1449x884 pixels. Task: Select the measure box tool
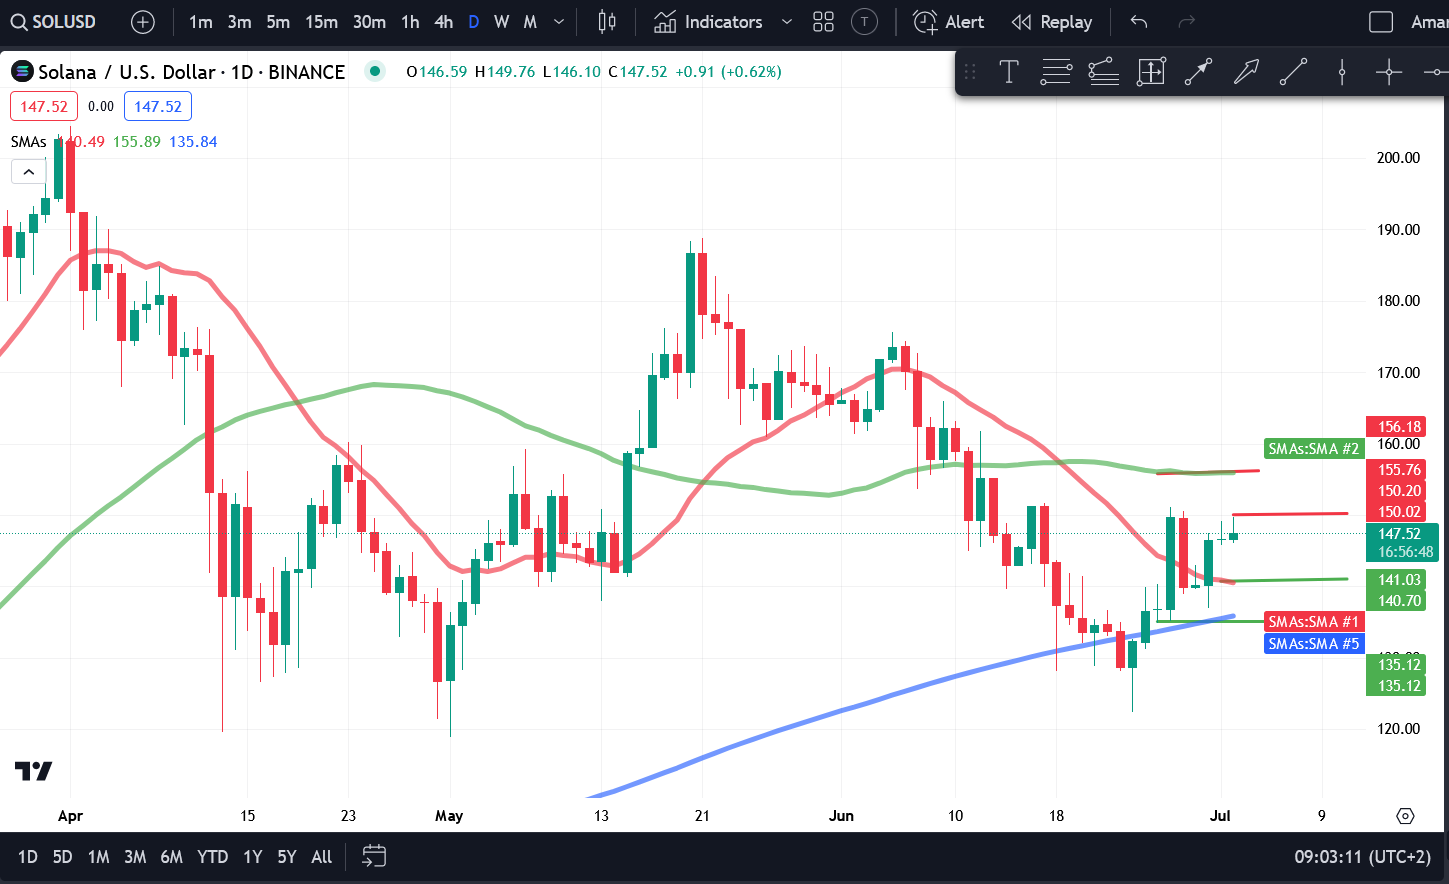pos(1151,71)
